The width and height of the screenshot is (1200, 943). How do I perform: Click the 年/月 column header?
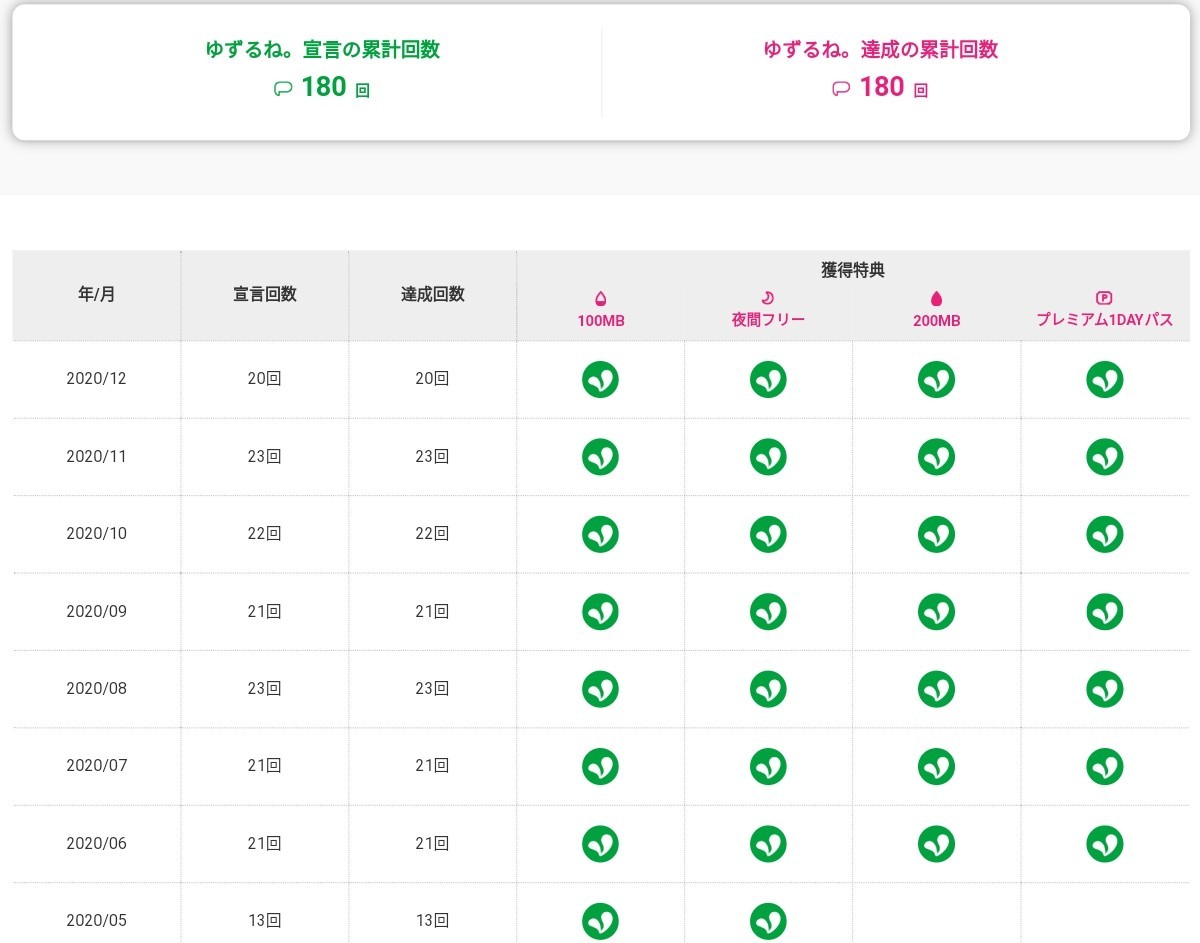click(x=96, y=295)
